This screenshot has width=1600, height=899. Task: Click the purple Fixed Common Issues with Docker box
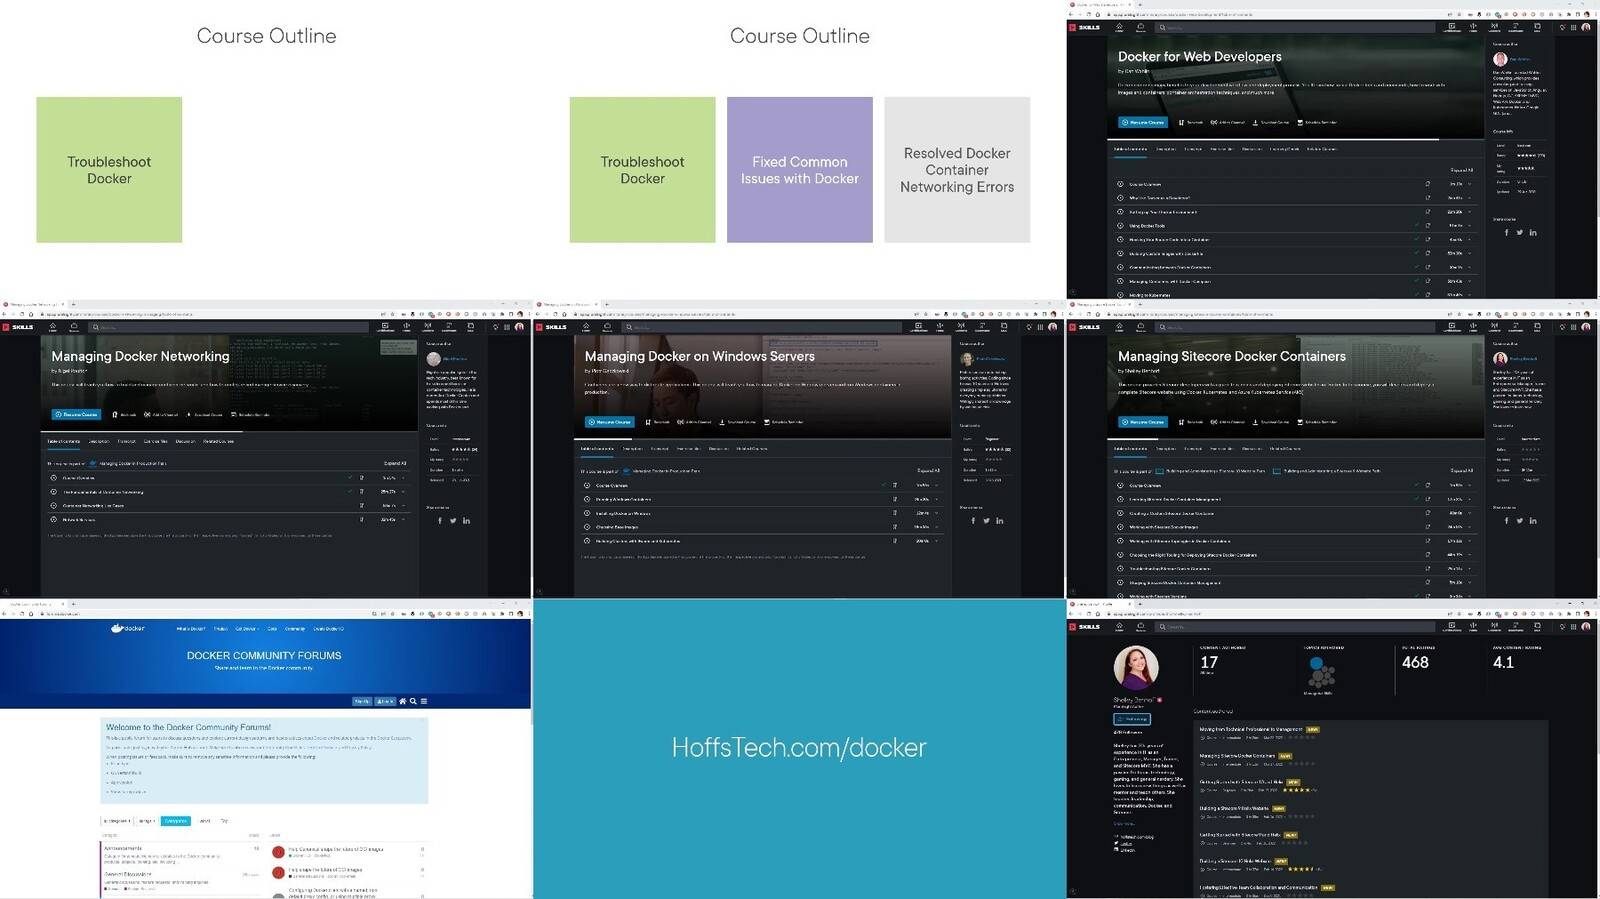(x=800, y=170)
